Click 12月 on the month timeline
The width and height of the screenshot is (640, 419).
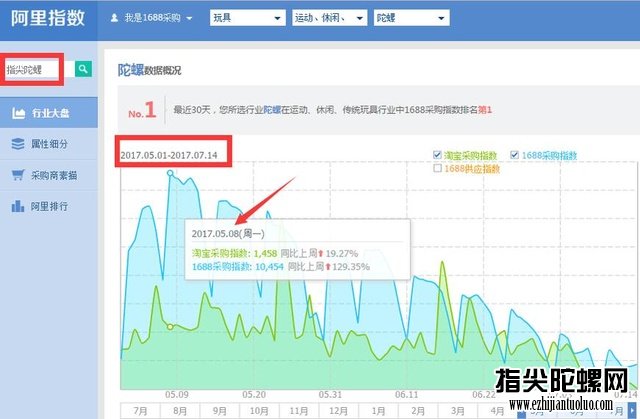point(338,410)
